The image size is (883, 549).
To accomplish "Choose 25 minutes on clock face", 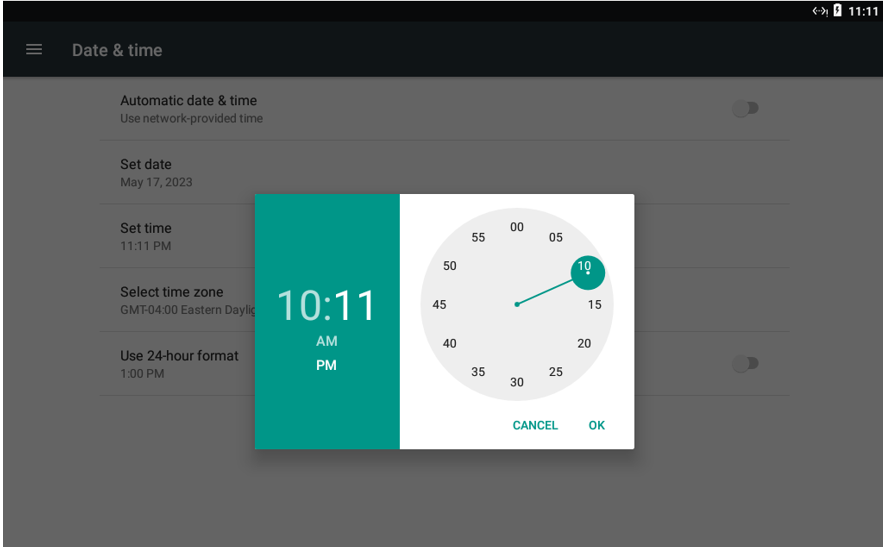I will (556, 372).
